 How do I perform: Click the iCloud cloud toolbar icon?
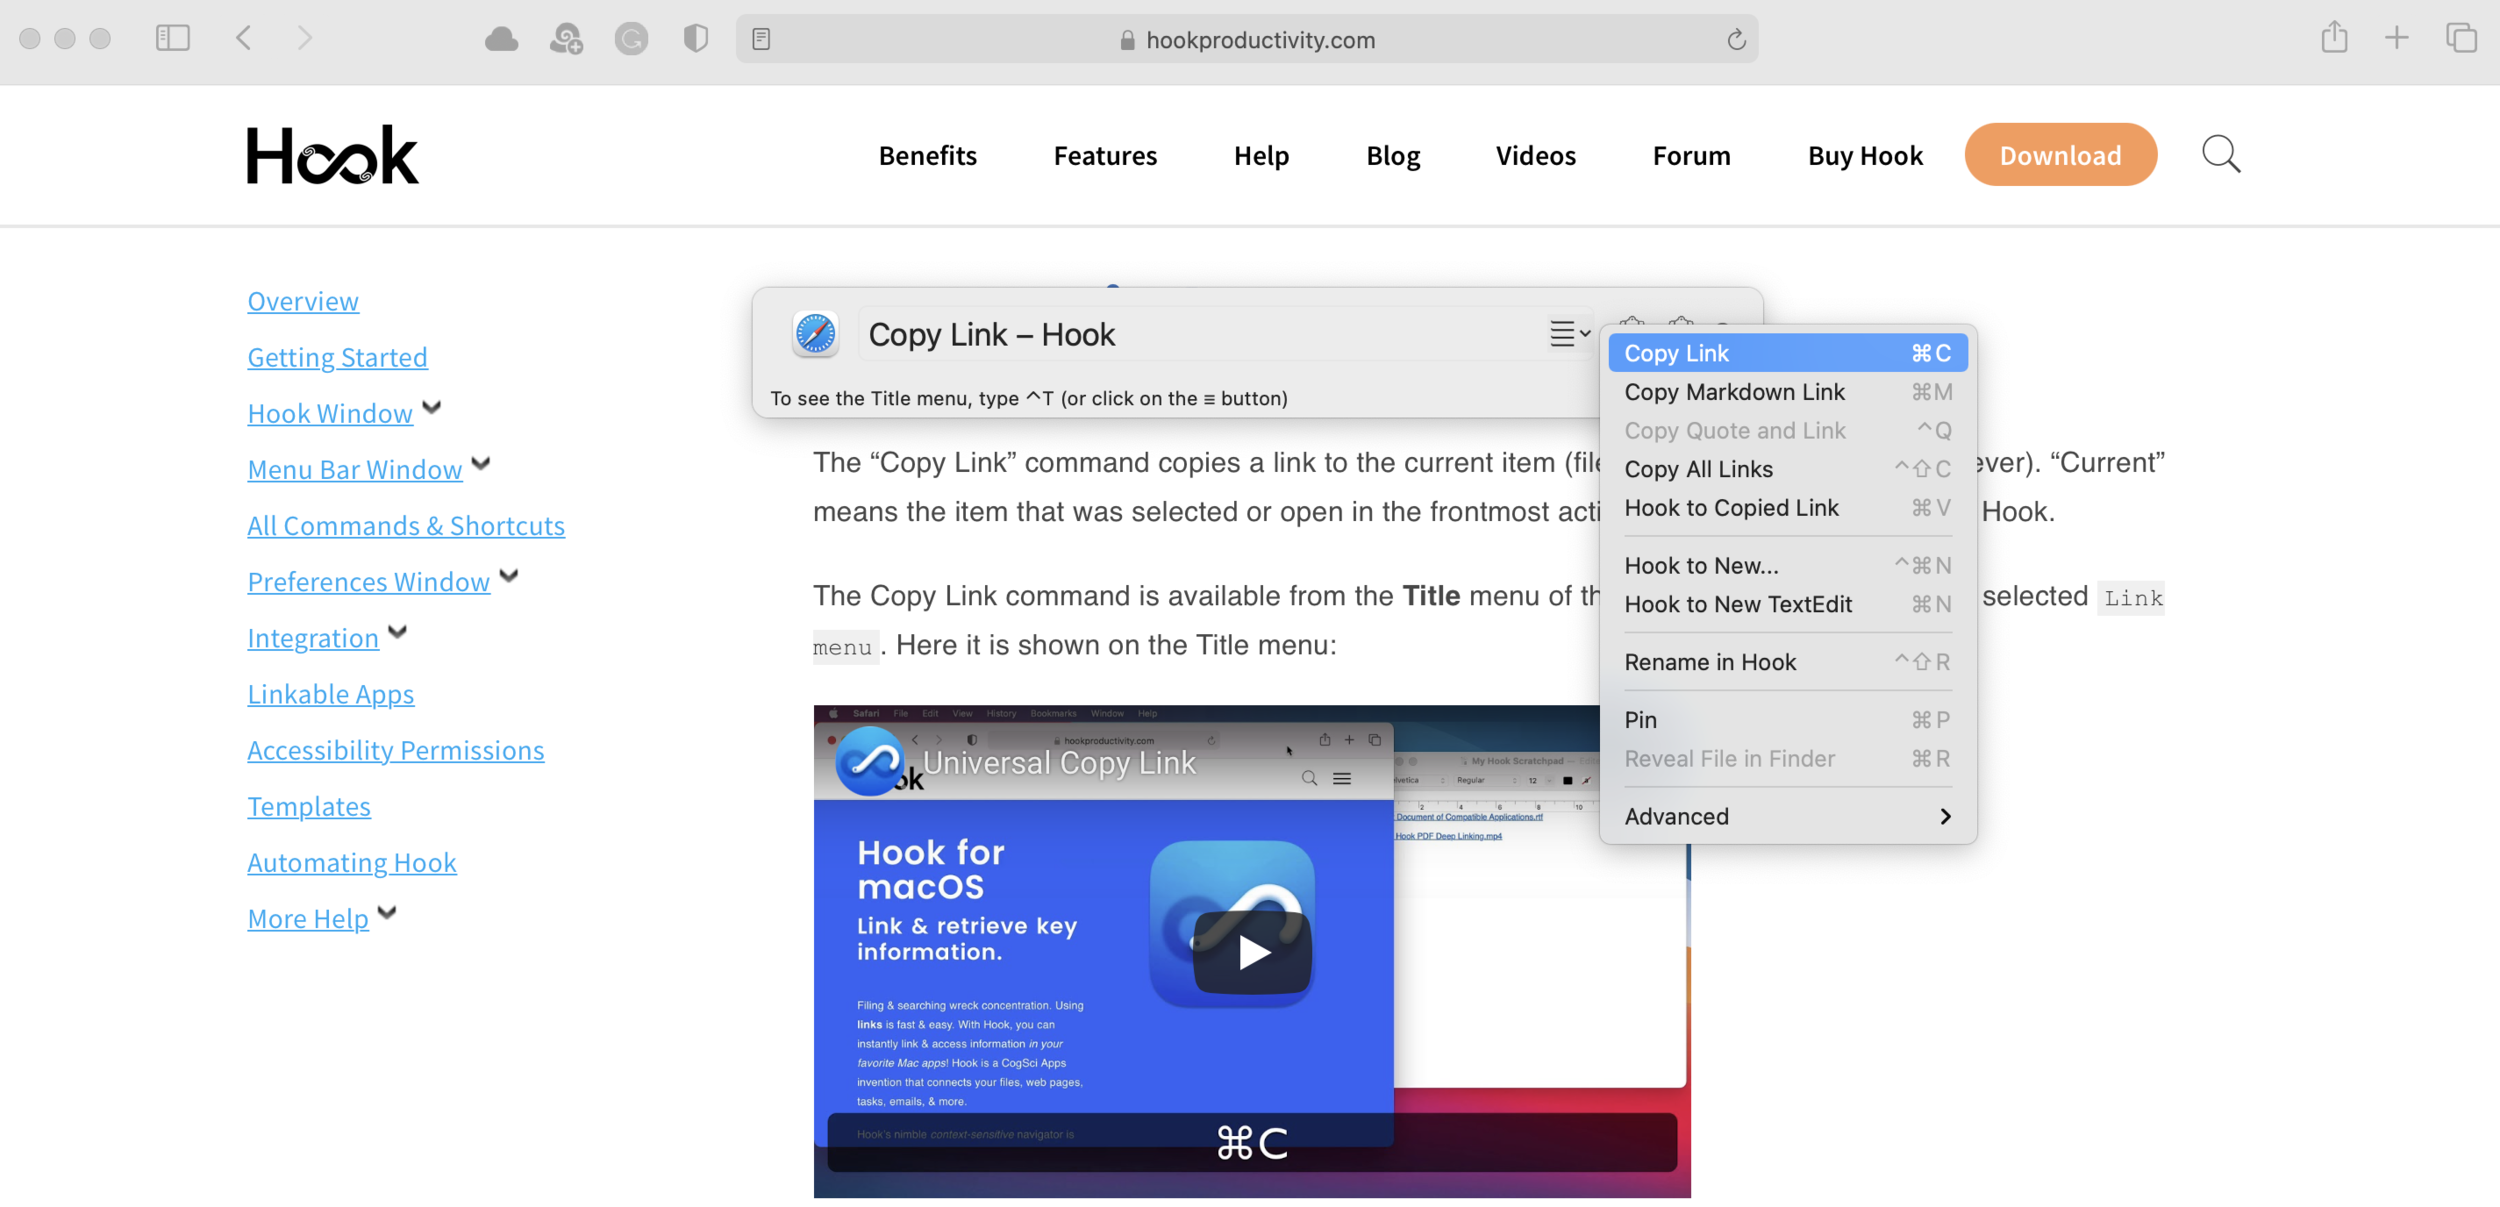click(501, 39)
